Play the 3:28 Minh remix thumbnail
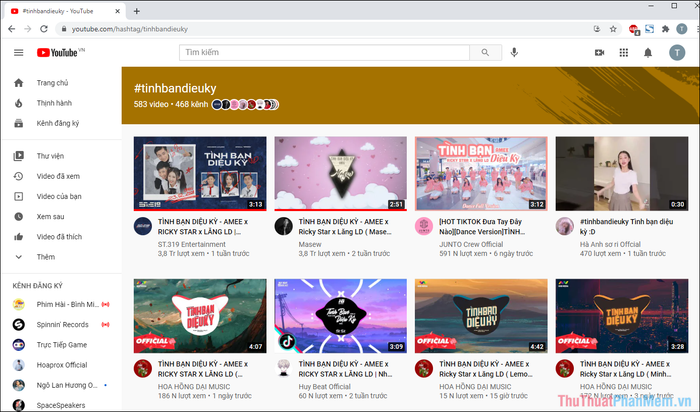 coord(622,316)
